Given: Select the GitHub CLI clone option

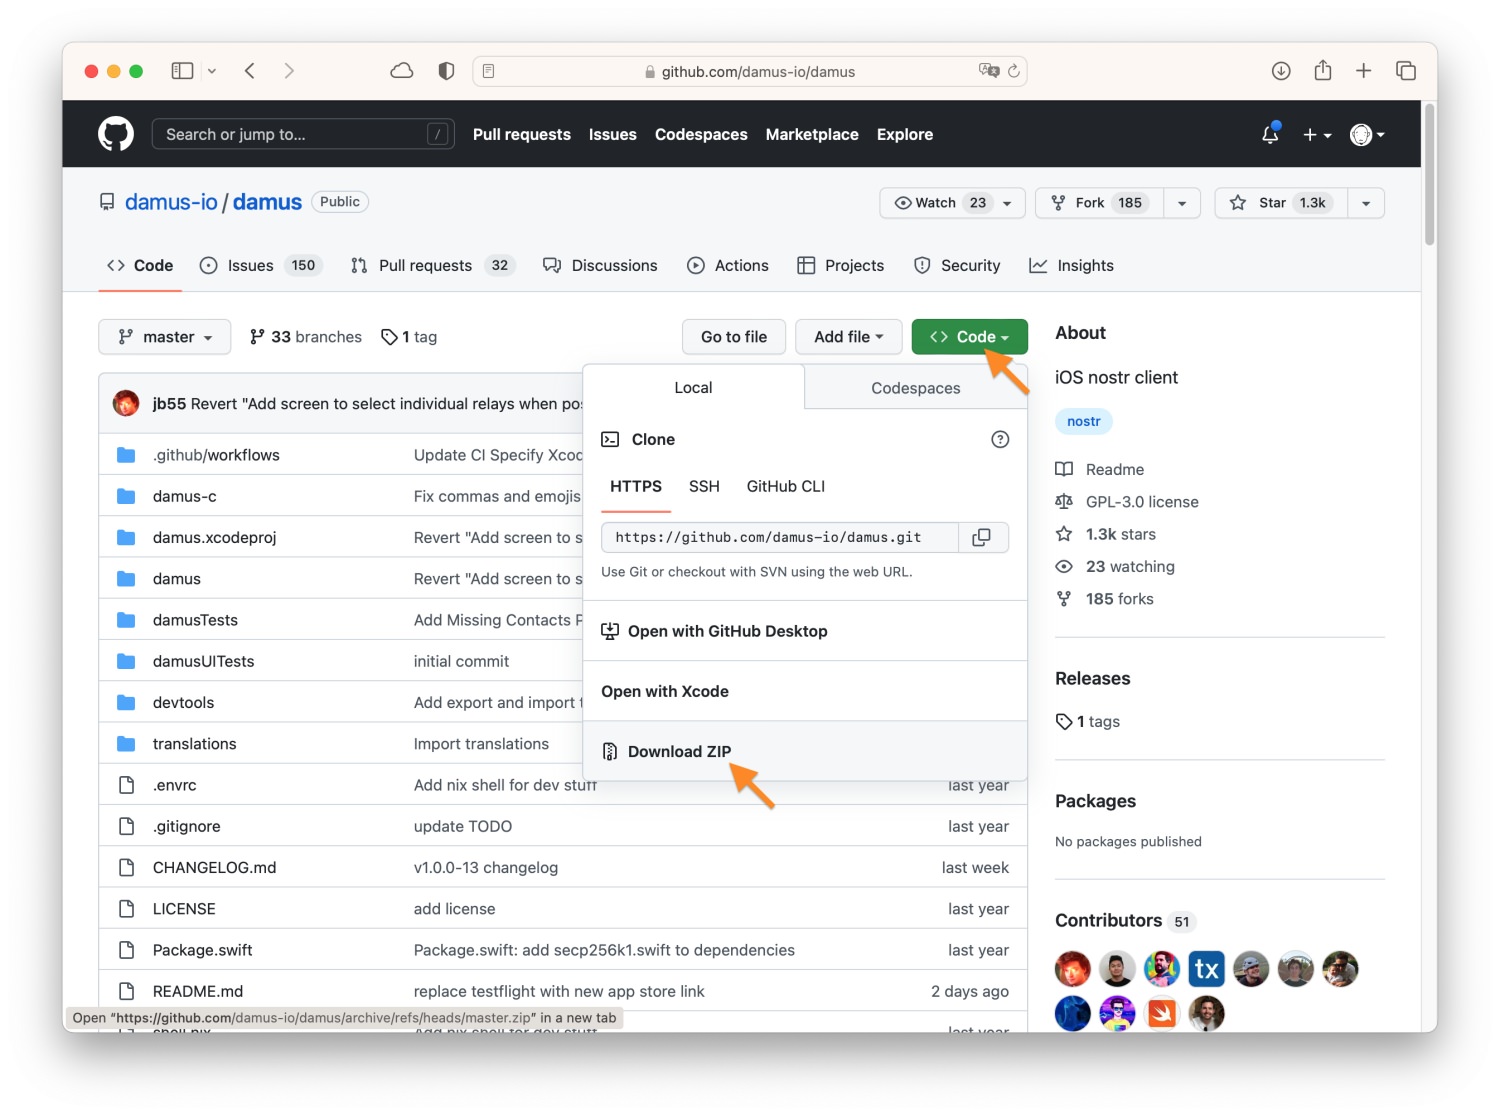Looking at the screenshot, I should coord(786,486).
